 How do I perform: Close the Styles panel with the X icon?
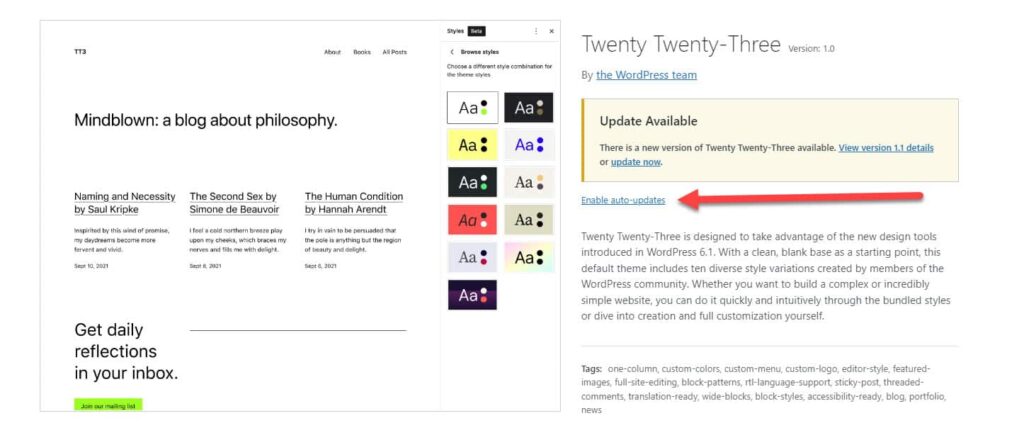551,31
